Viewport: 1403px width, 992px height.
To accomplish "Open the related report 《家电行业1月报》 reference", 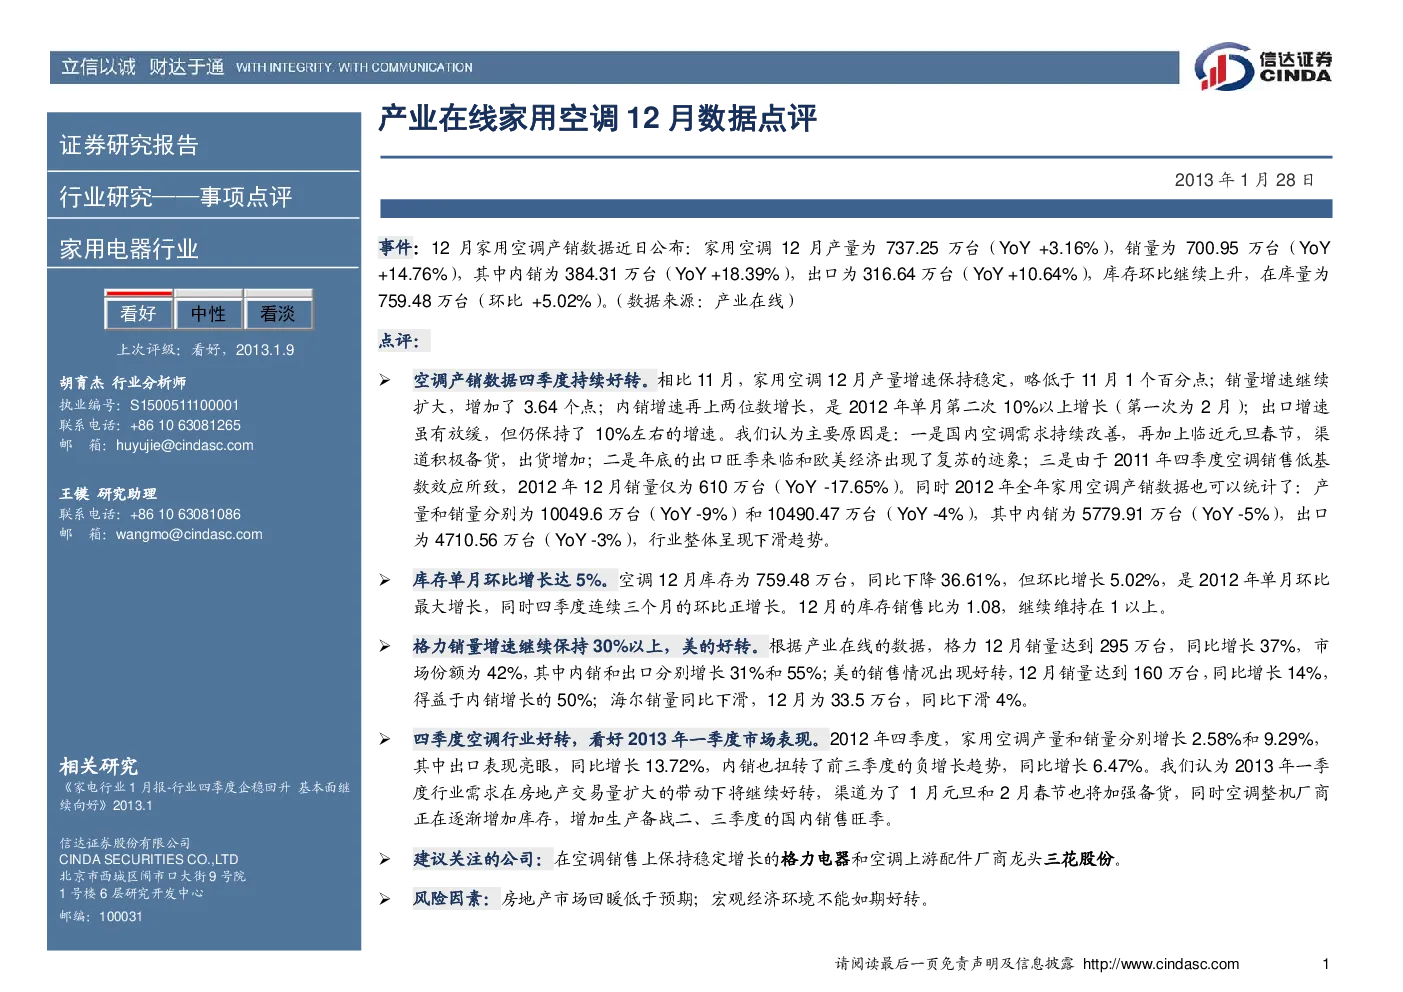I will coord(205,796).
